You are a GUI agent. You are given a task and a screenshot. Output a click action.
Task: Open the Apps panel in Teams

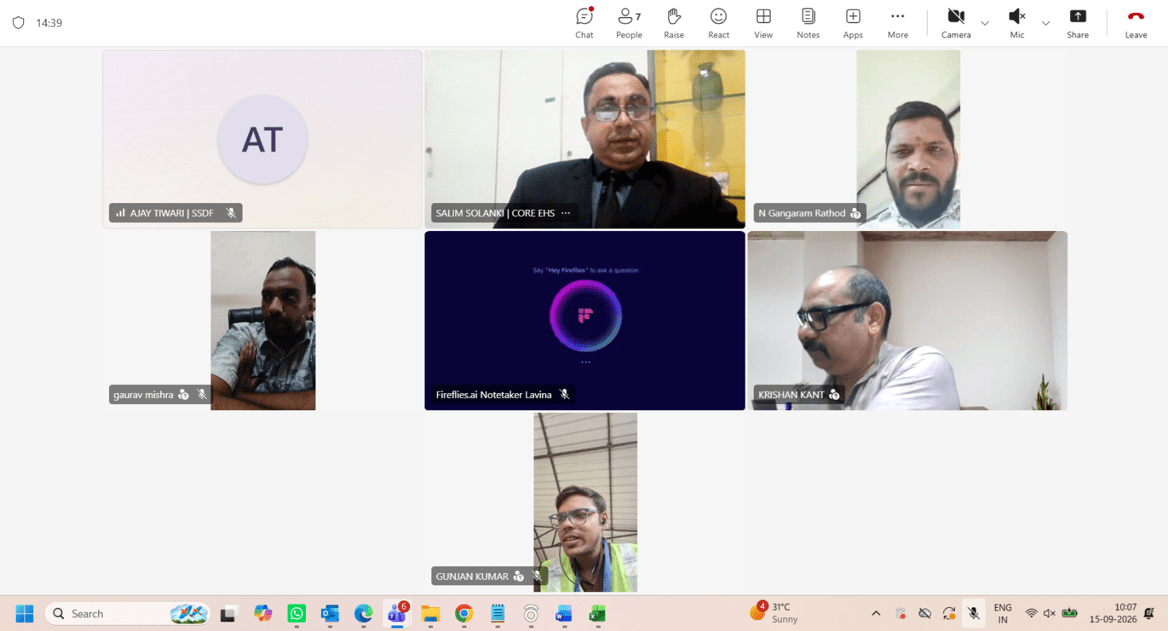click(x=852, y=23)
